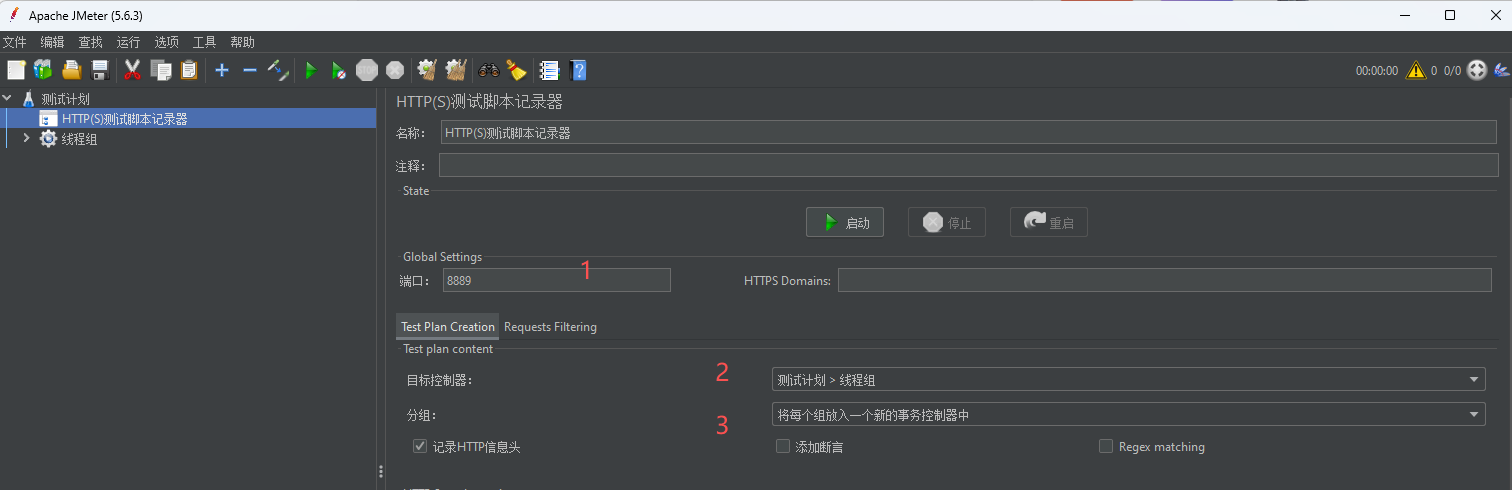
Task: Select 测试计划 in the tree
Action: (65, 99)
